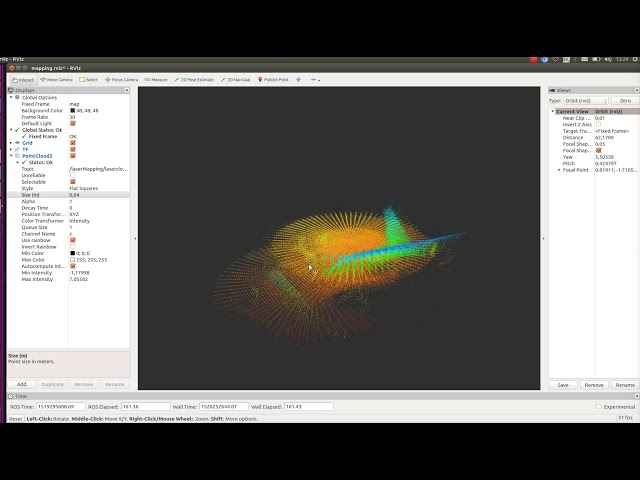640x480 pixels.
Task: Toggle the Focal Shape Fixed Size checkbox
Action: [598, 151]
